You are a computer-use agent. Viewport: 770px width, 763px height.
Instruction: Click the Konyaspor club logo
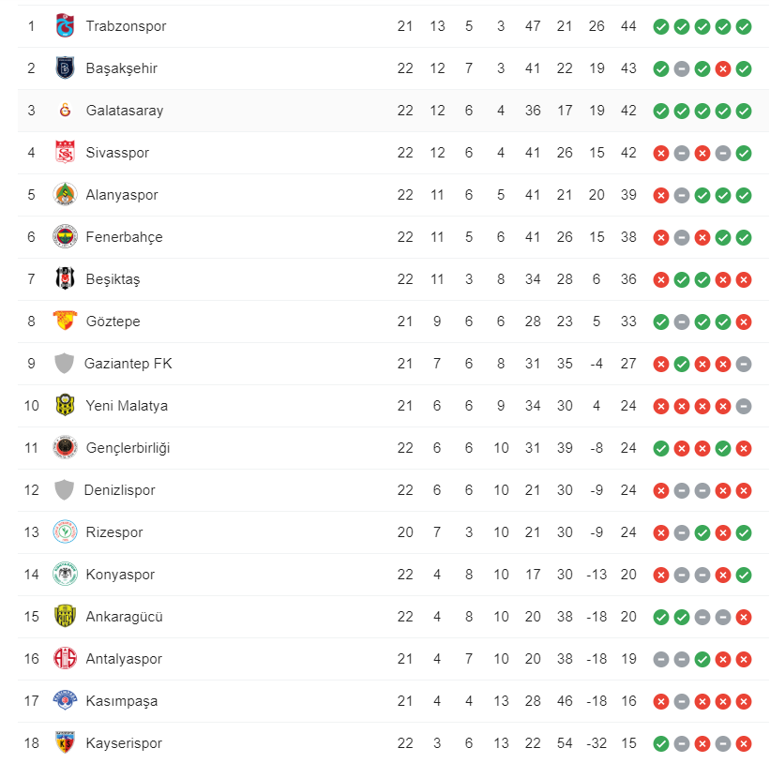pos(65,574)
